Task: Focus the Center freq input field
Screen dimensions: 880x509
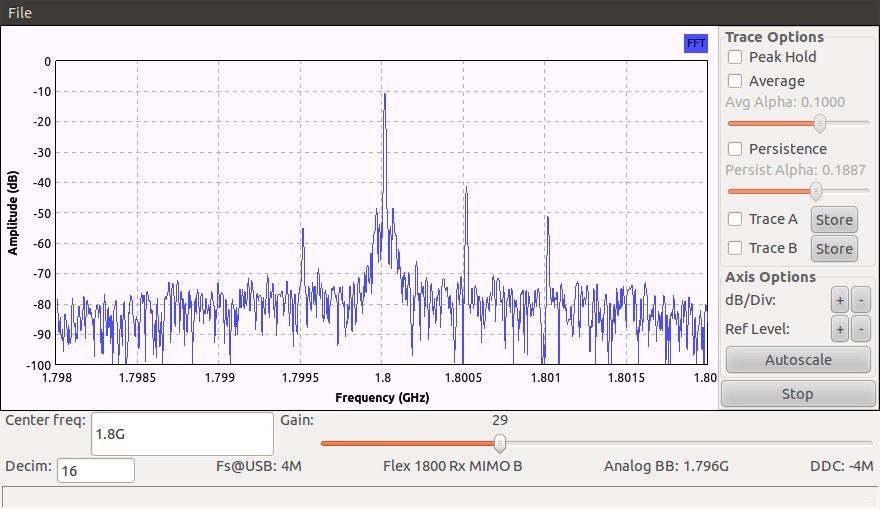Action: coord(181,435)
